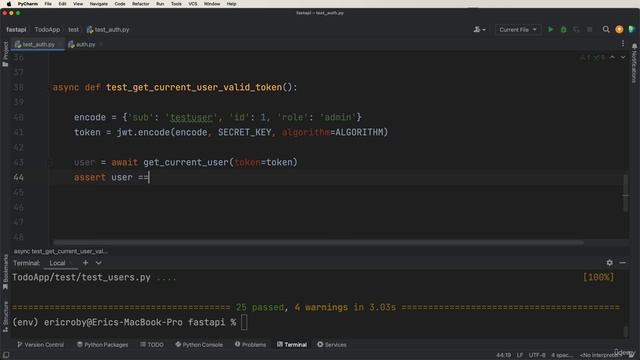The height and width of the screenshot is (360, 640).
Task: Click the test breadcrumb in navigation bar
Action: (x=73, y=29)
